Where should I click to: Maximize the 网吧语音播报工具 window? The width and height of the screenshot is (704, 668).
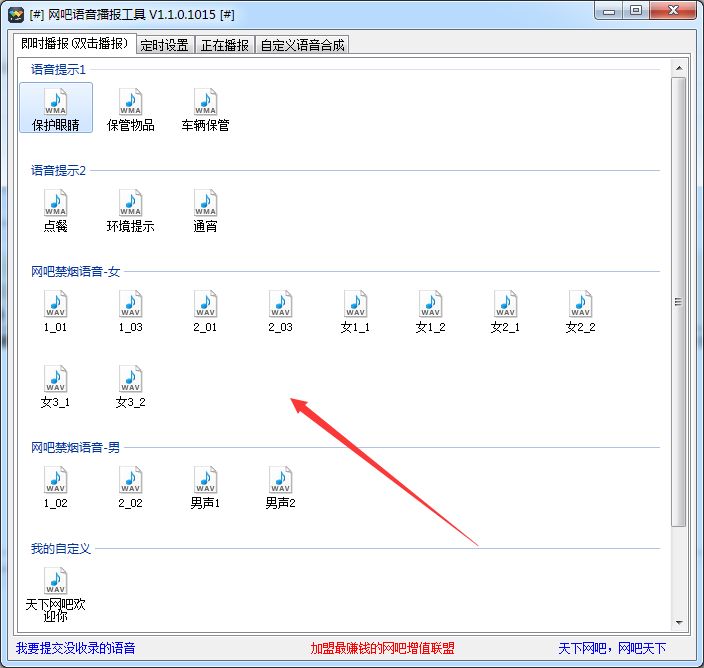(x=636, y=11)
